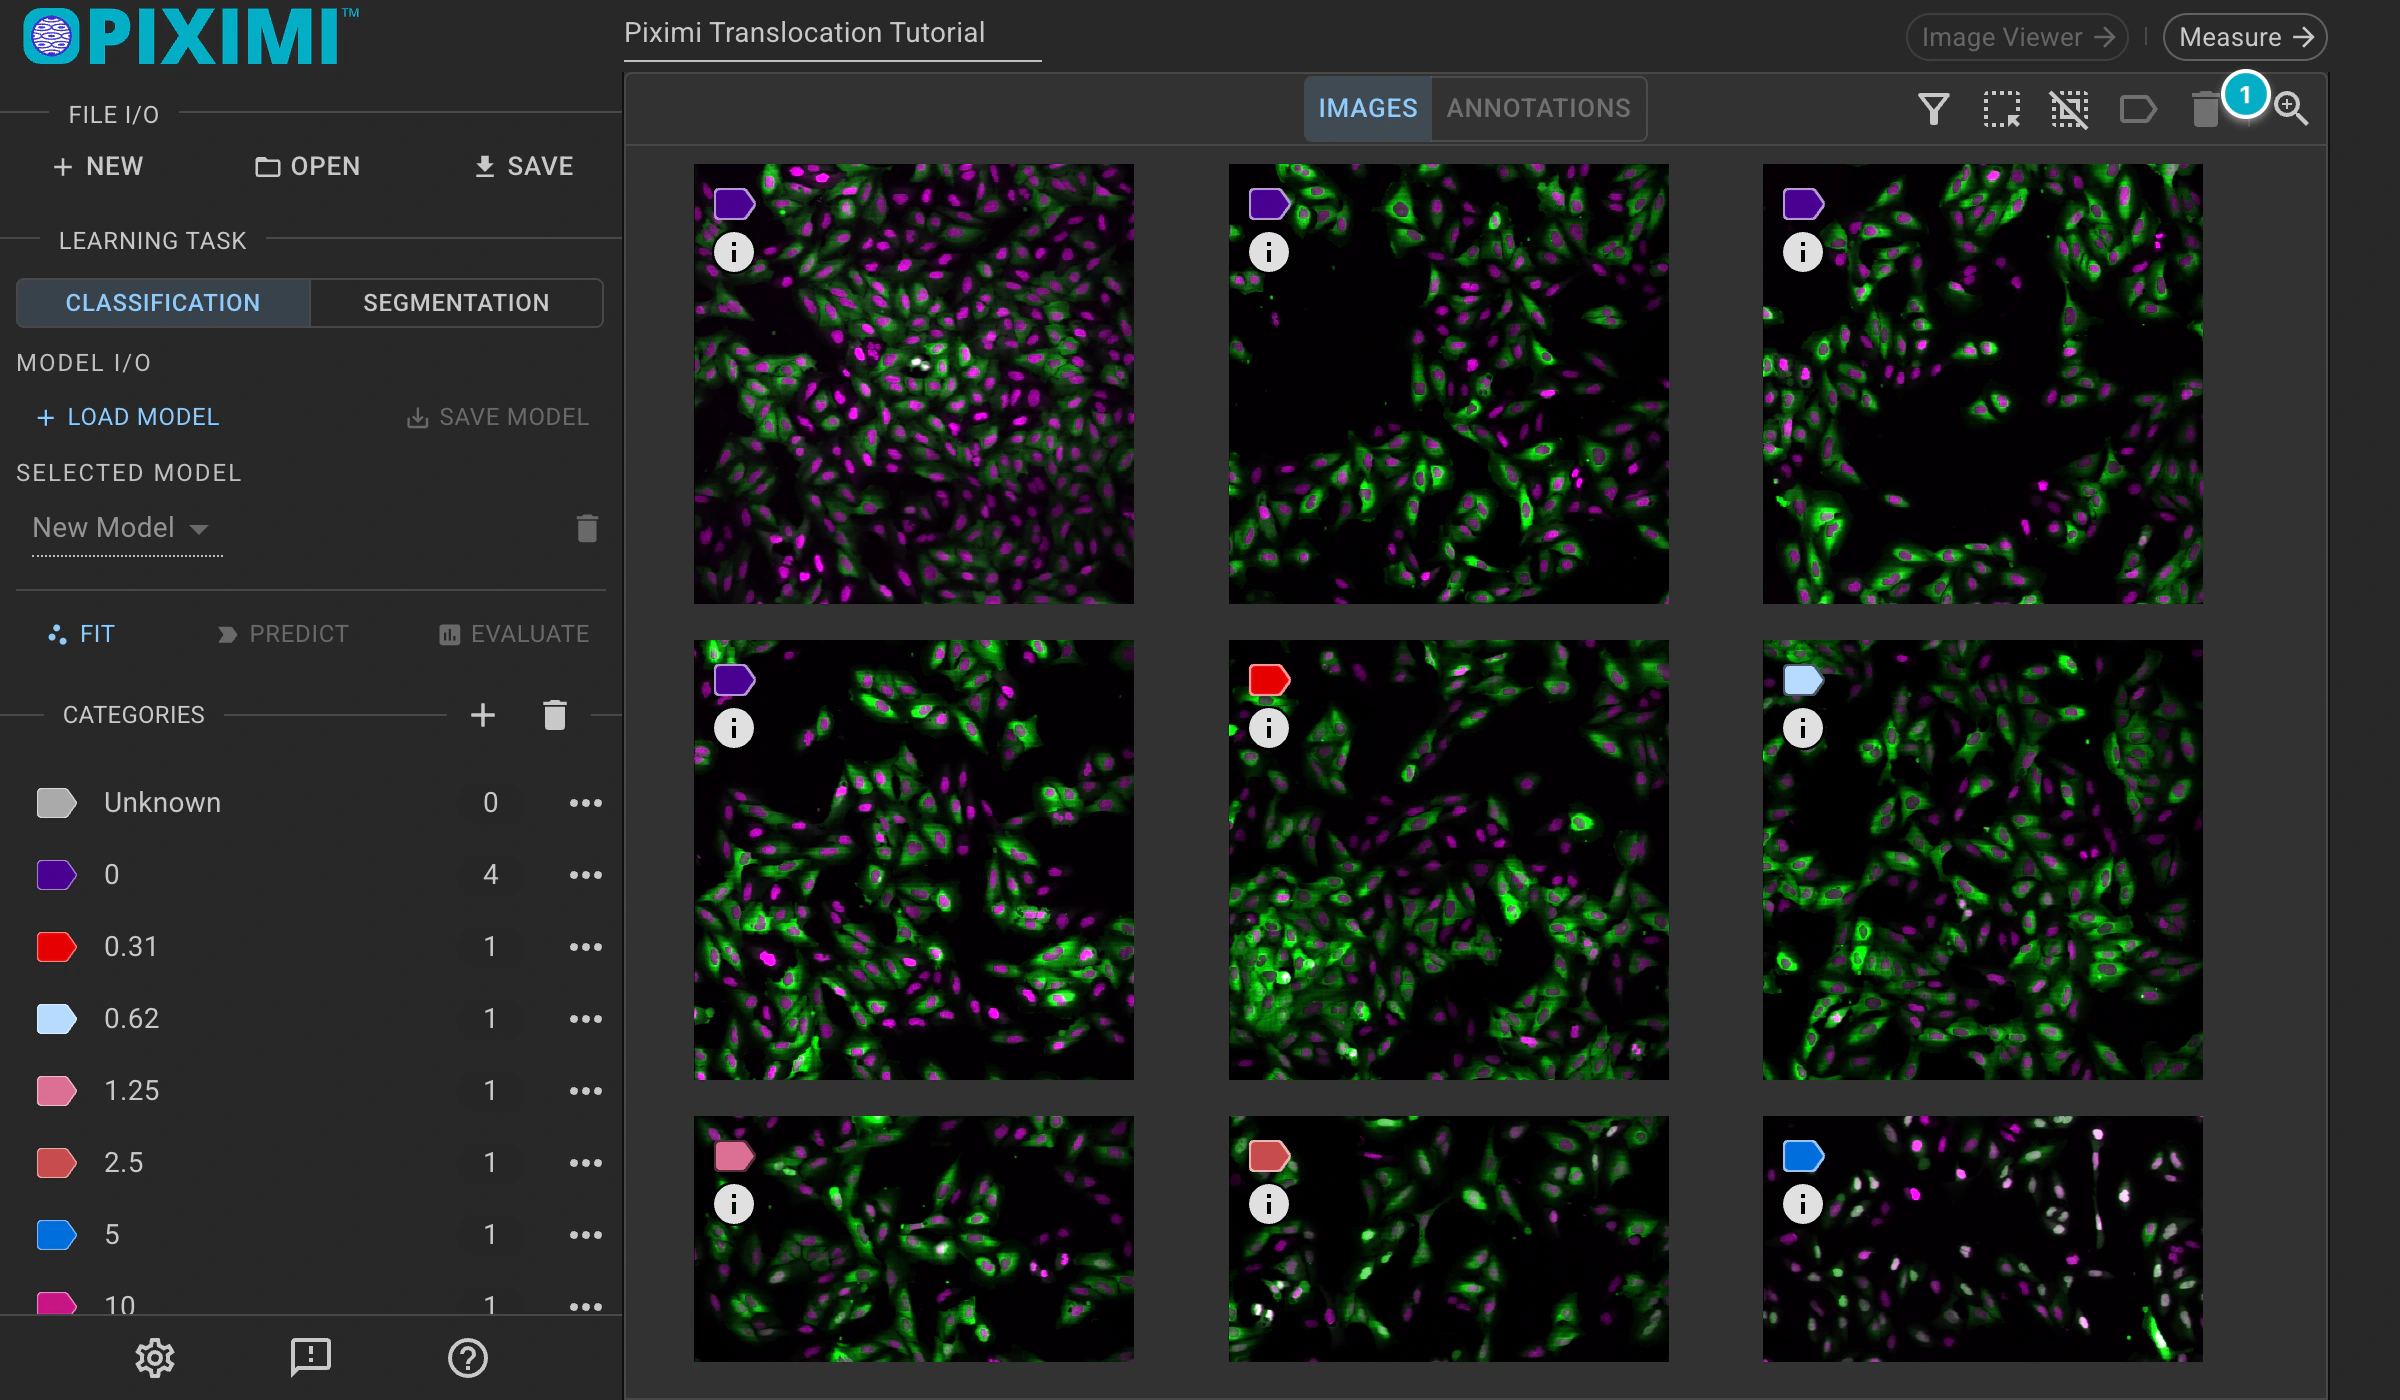Click the red swatch of category 0.31
Screen dimensions: 2400x1400
pyautogui.click(x=56, y=947)
